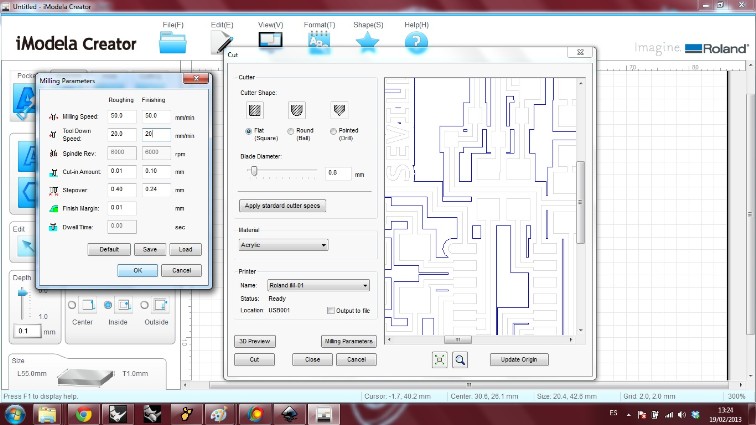The image size is (756, 425).
Task: Click Finish Margin input field
Action: [122, 208]
